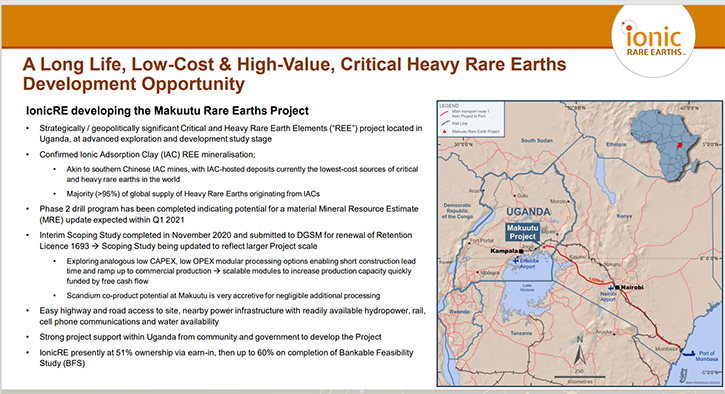This screenshot has width=725, height=394.
Task: Click the IonicRE developing Makuutu heading
Action: coord(167,111)
